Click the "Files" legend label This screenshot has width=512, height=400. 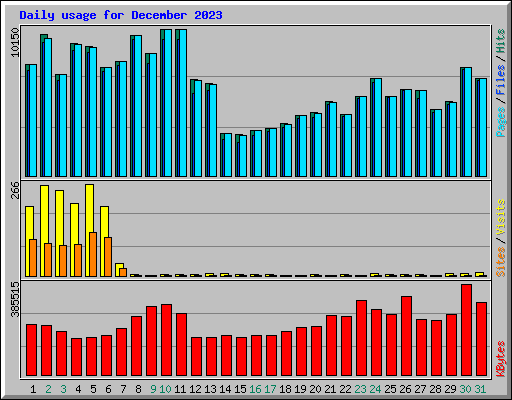pos(501,80)
